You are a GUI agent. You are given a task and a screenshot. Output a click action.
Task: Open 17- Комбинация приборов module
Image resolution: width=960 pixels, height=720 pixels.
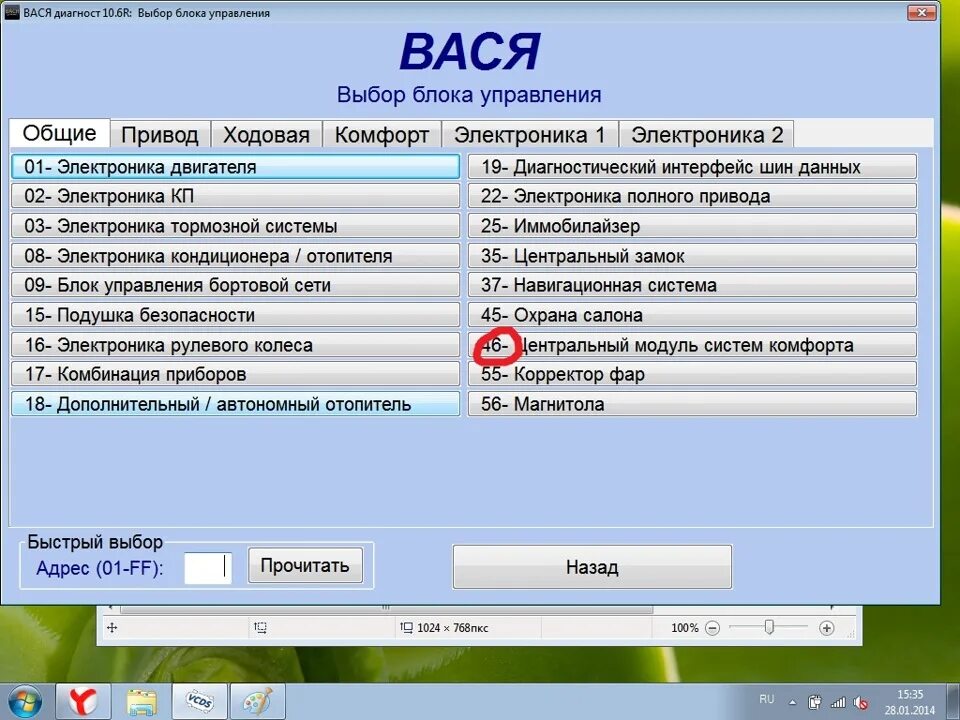pyautogui.click(x=236, y=374)
